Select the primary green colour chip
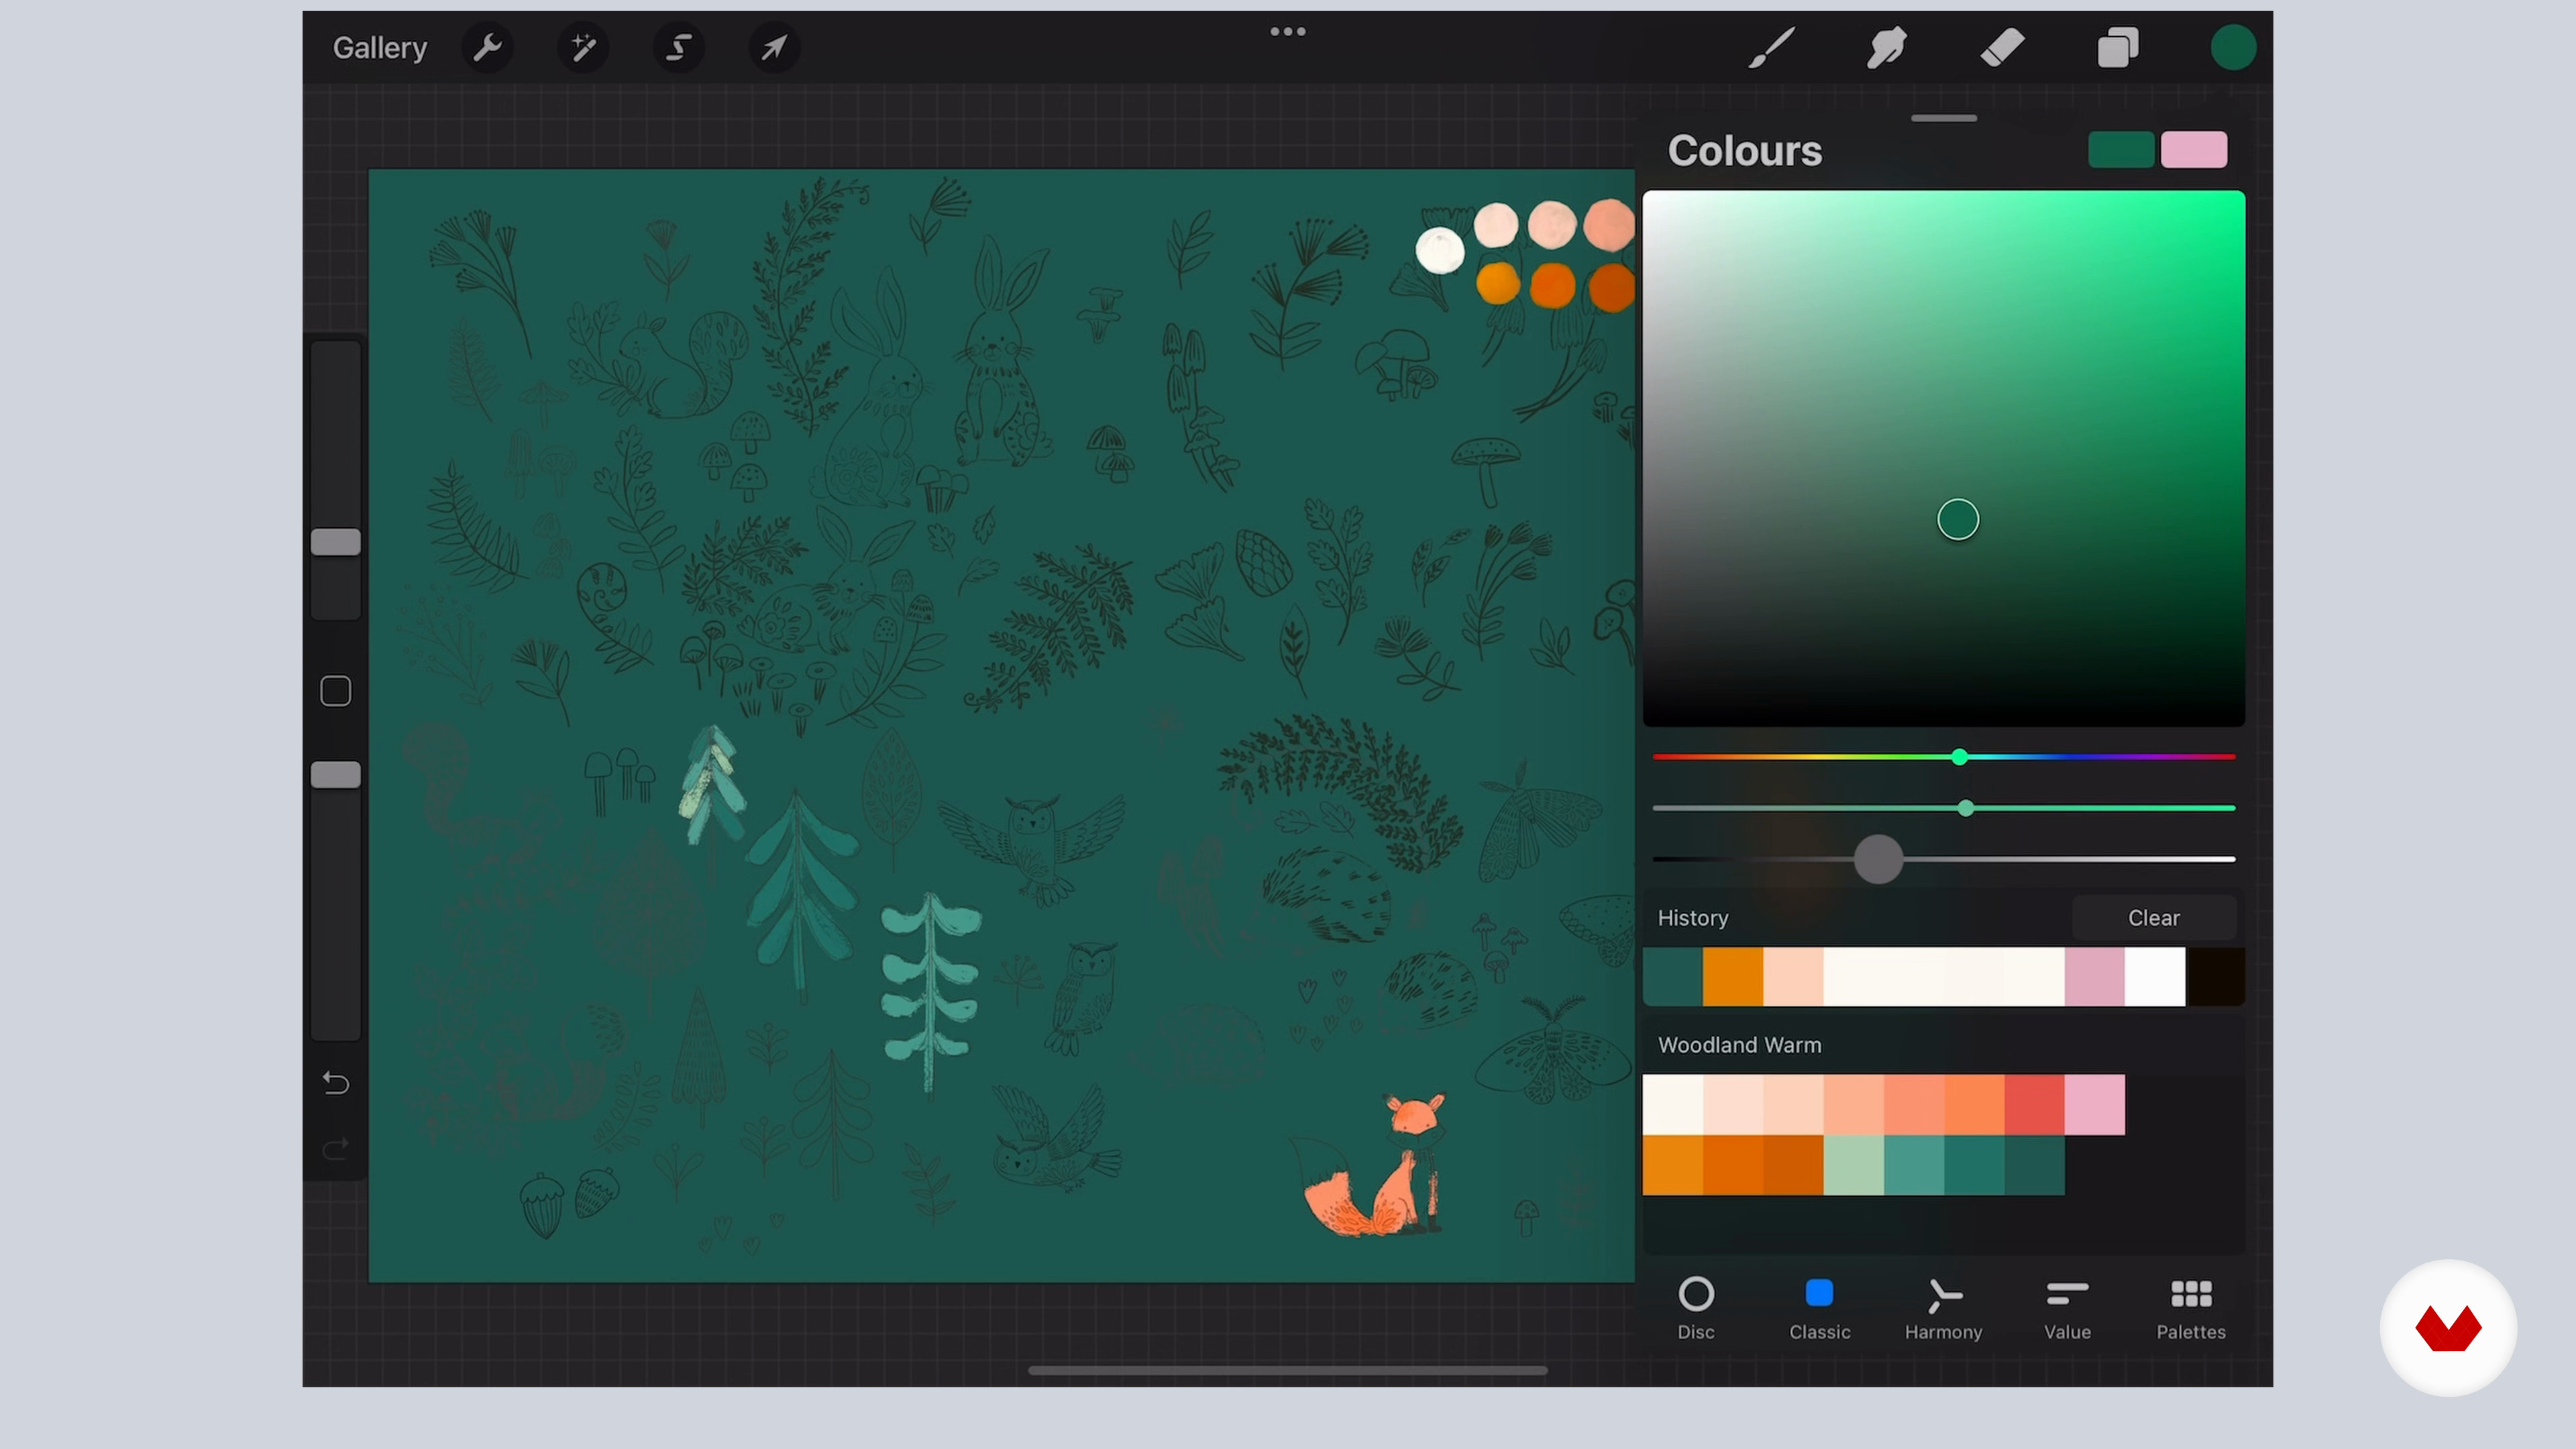2576x1449 pixels. [x=2121, y=150]
